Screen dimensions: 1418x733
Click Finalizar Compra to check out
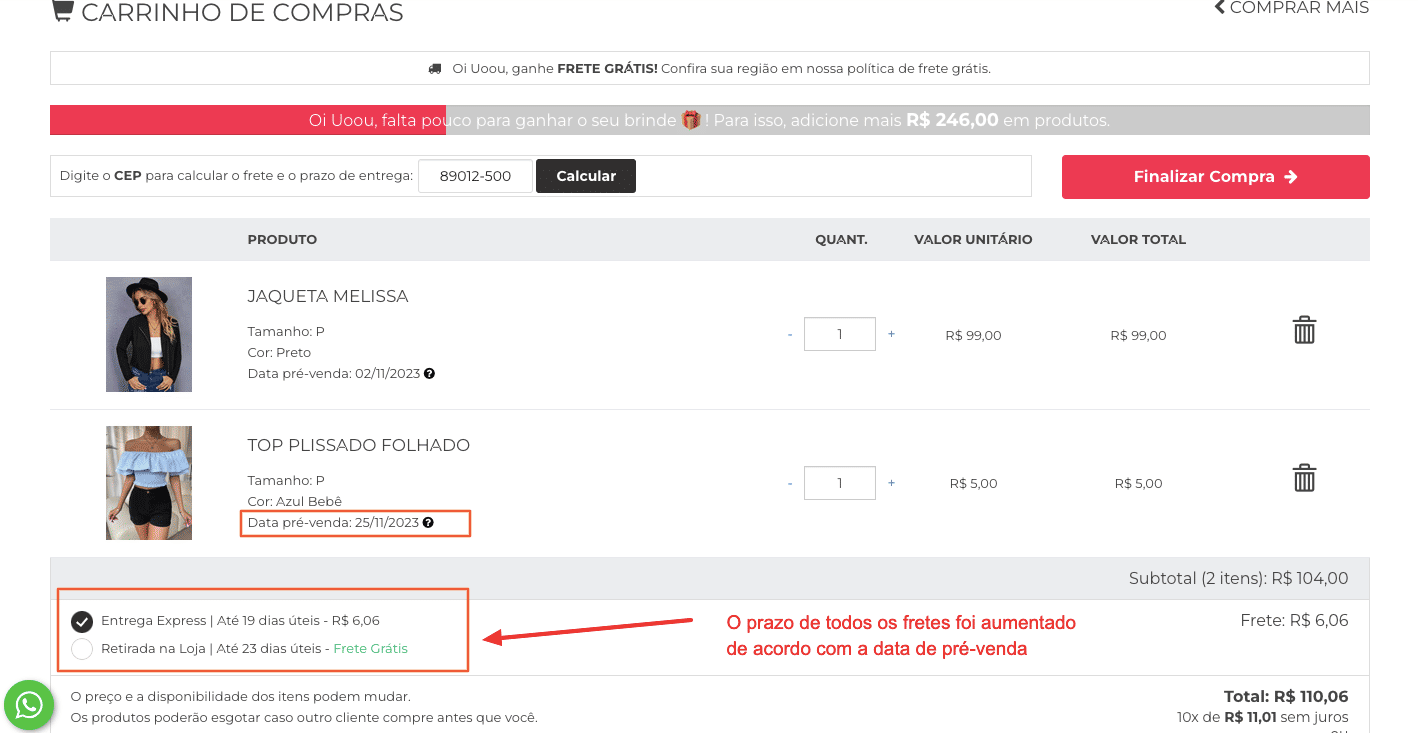(x=1216, y=177)
